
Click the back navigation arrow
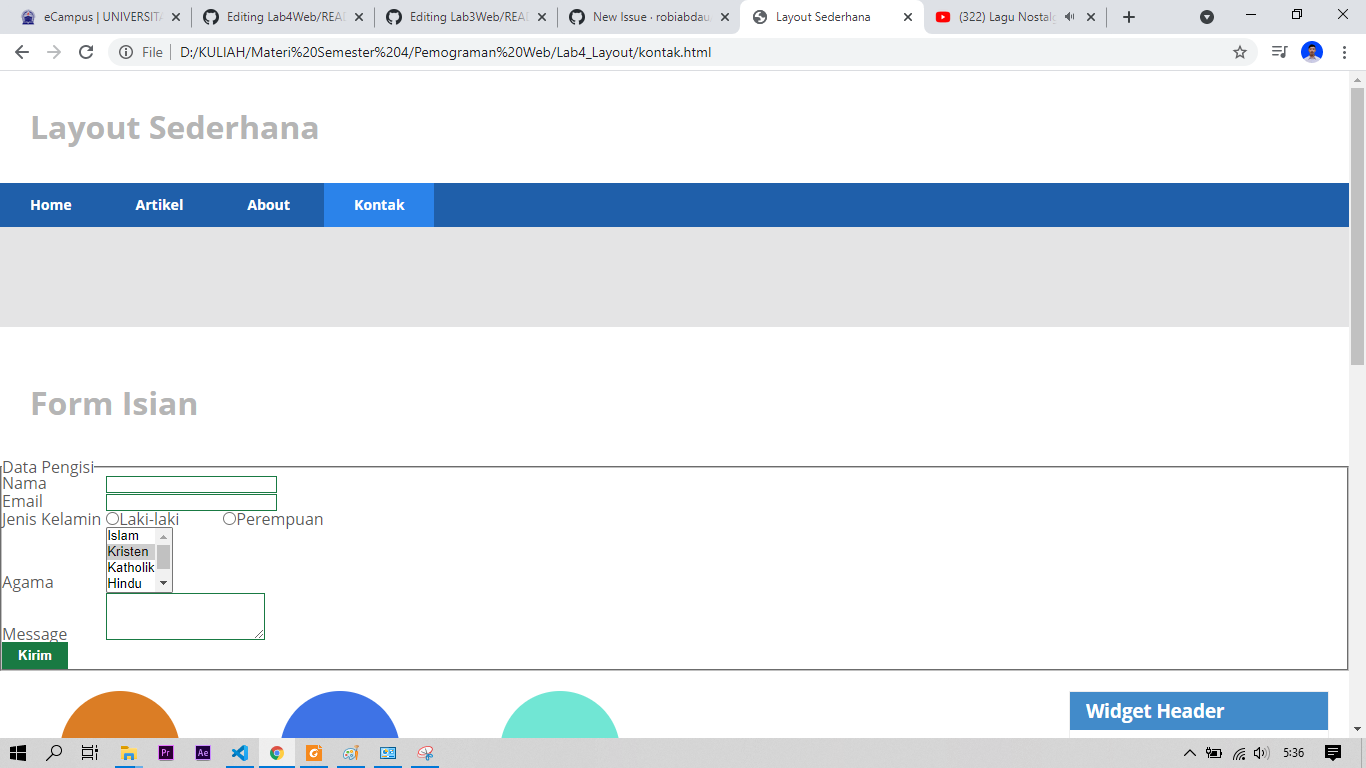[22, 52]
